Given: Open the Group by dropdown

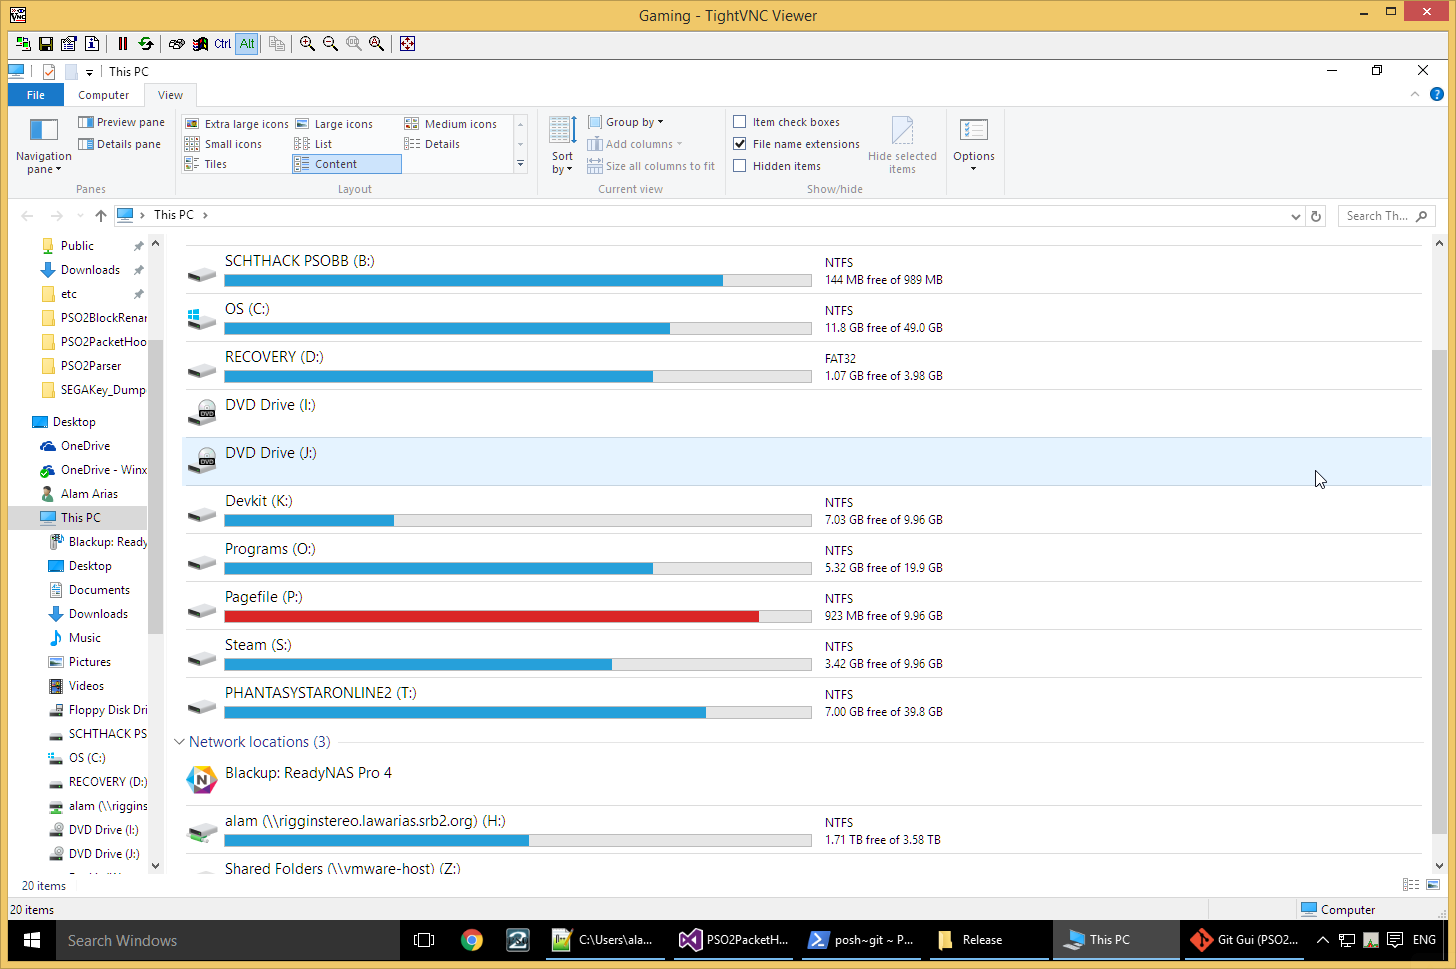Looking at the screenshot, I should pos(626,122).
